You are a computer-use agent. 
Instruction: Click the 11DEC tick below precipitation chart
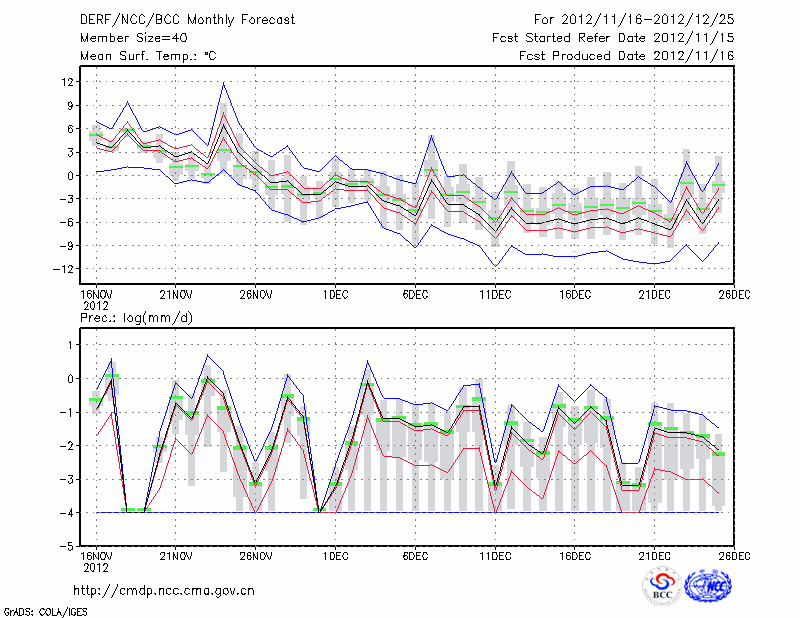tap(495, 555)
